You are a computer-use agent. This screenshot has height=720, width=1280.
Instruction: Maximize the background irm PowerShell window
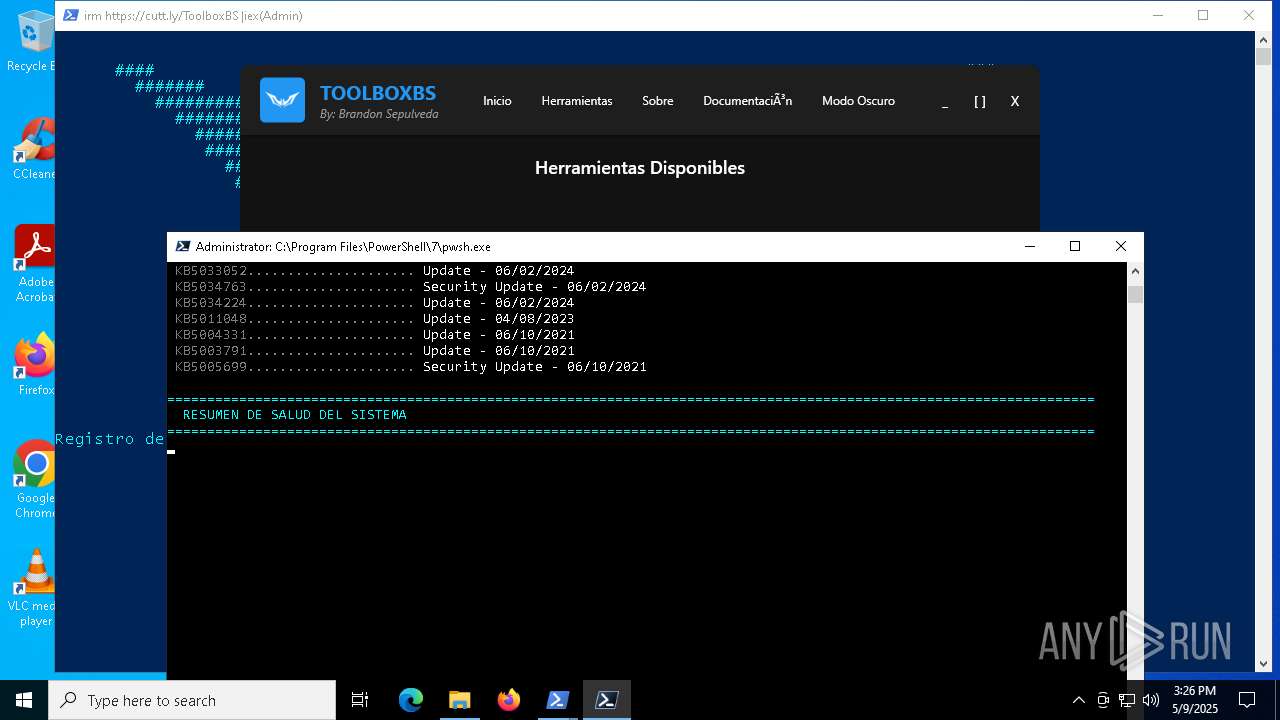point(1203,15)
